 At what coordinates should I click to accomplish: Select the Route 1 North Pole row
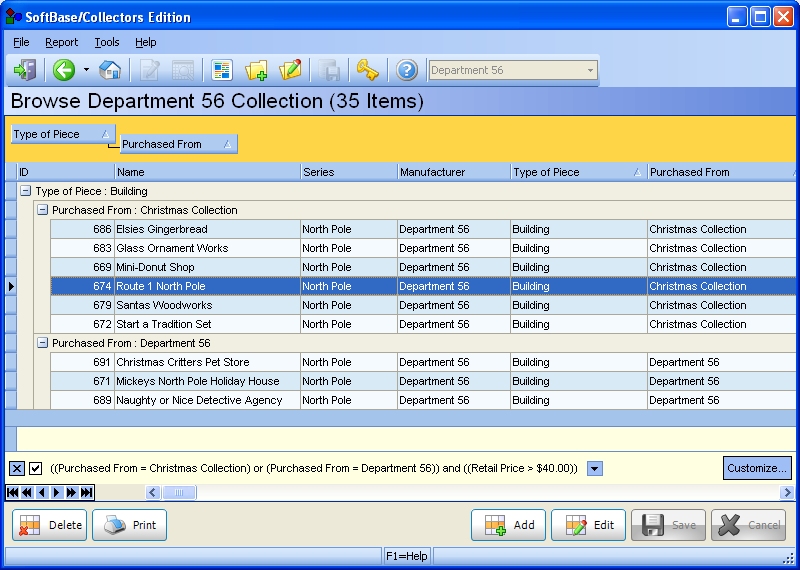pyautogui.click(x=423, y=286)
